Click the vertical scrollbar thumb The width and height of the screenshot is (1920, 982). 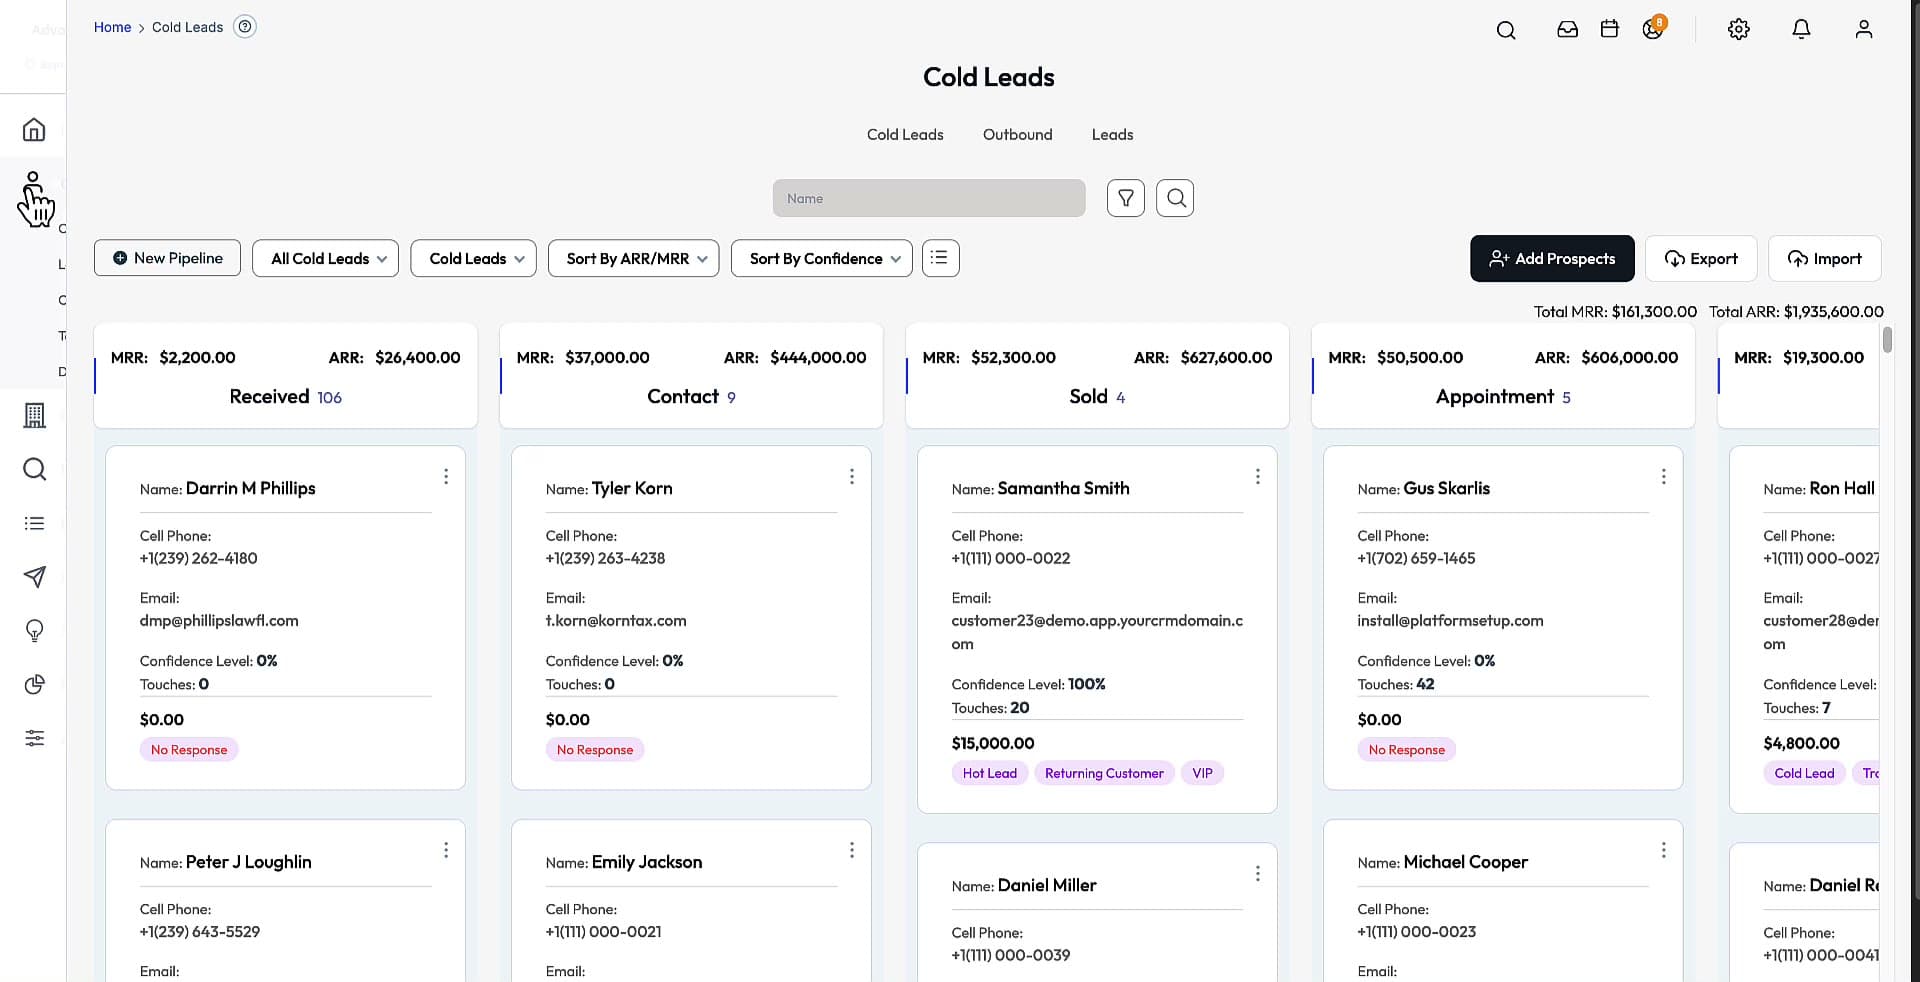pos(1887,339)
